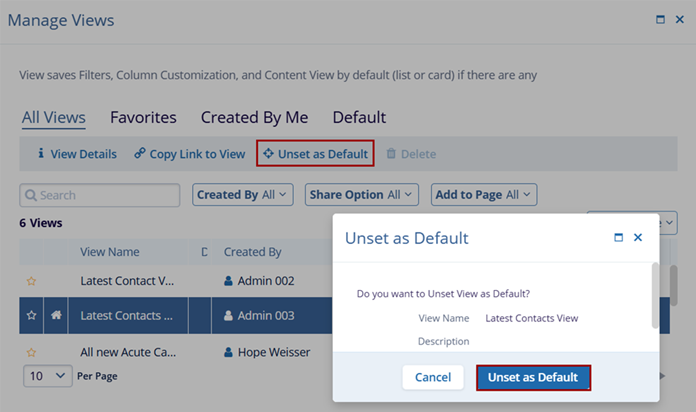Screen dimensions: 696x412
Task: Click View Details info icon
Action: click(41, 154)
